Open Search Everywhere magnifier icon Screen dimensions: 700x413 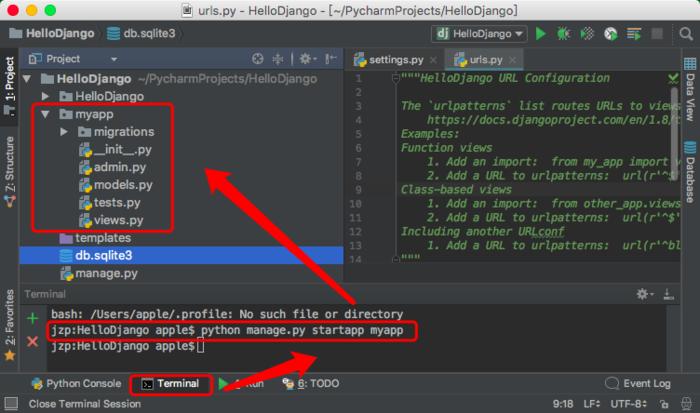[x=686, y=33]
